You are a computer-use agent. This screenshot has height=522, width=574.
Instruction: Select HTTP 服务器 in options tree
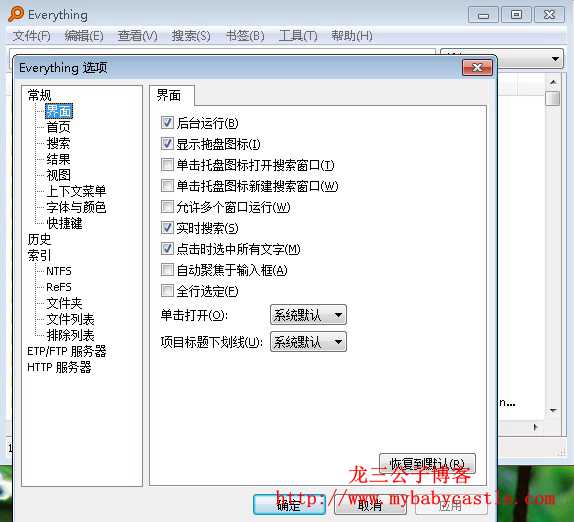(x=59, y=367)
